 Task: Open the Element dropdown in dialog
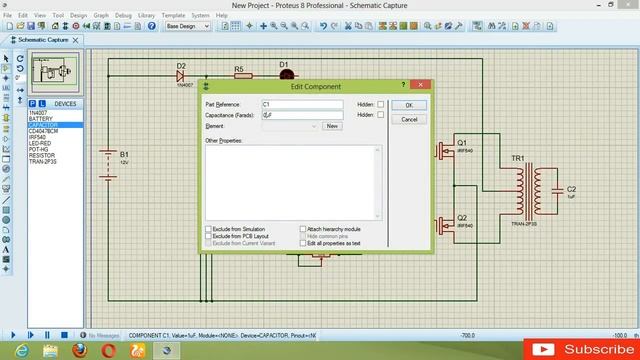(290, 126)
